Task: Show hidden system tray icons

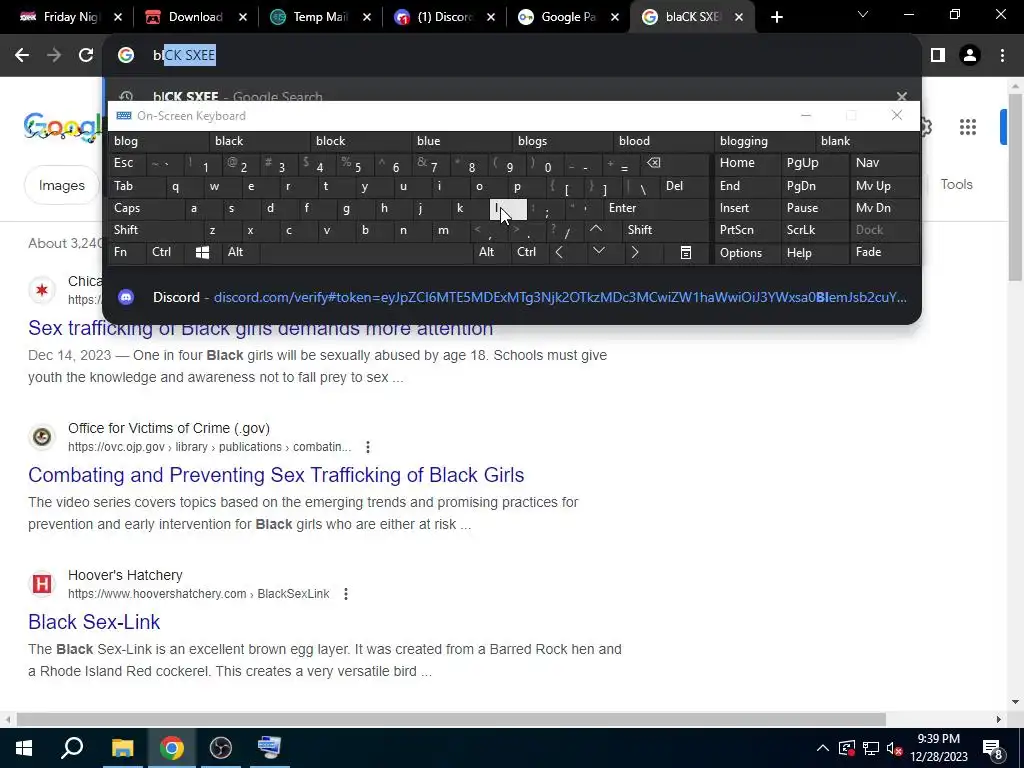Action: point(823,748)
